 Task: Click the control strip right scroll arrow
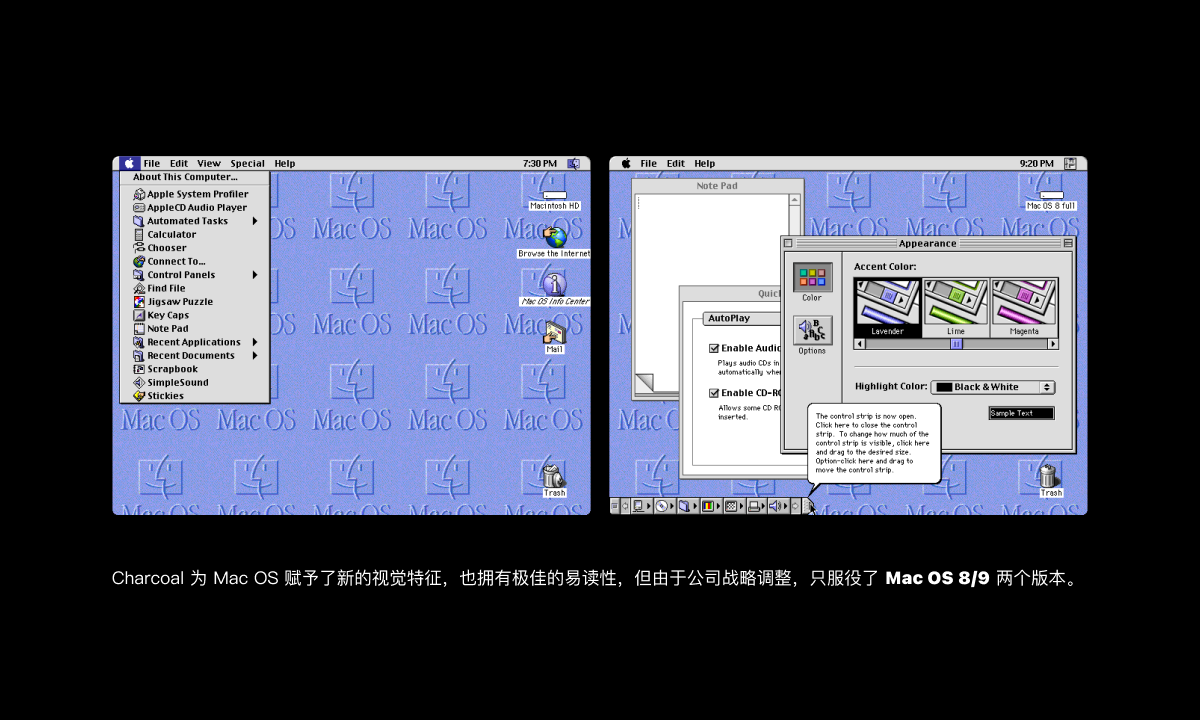coord(795,506)
